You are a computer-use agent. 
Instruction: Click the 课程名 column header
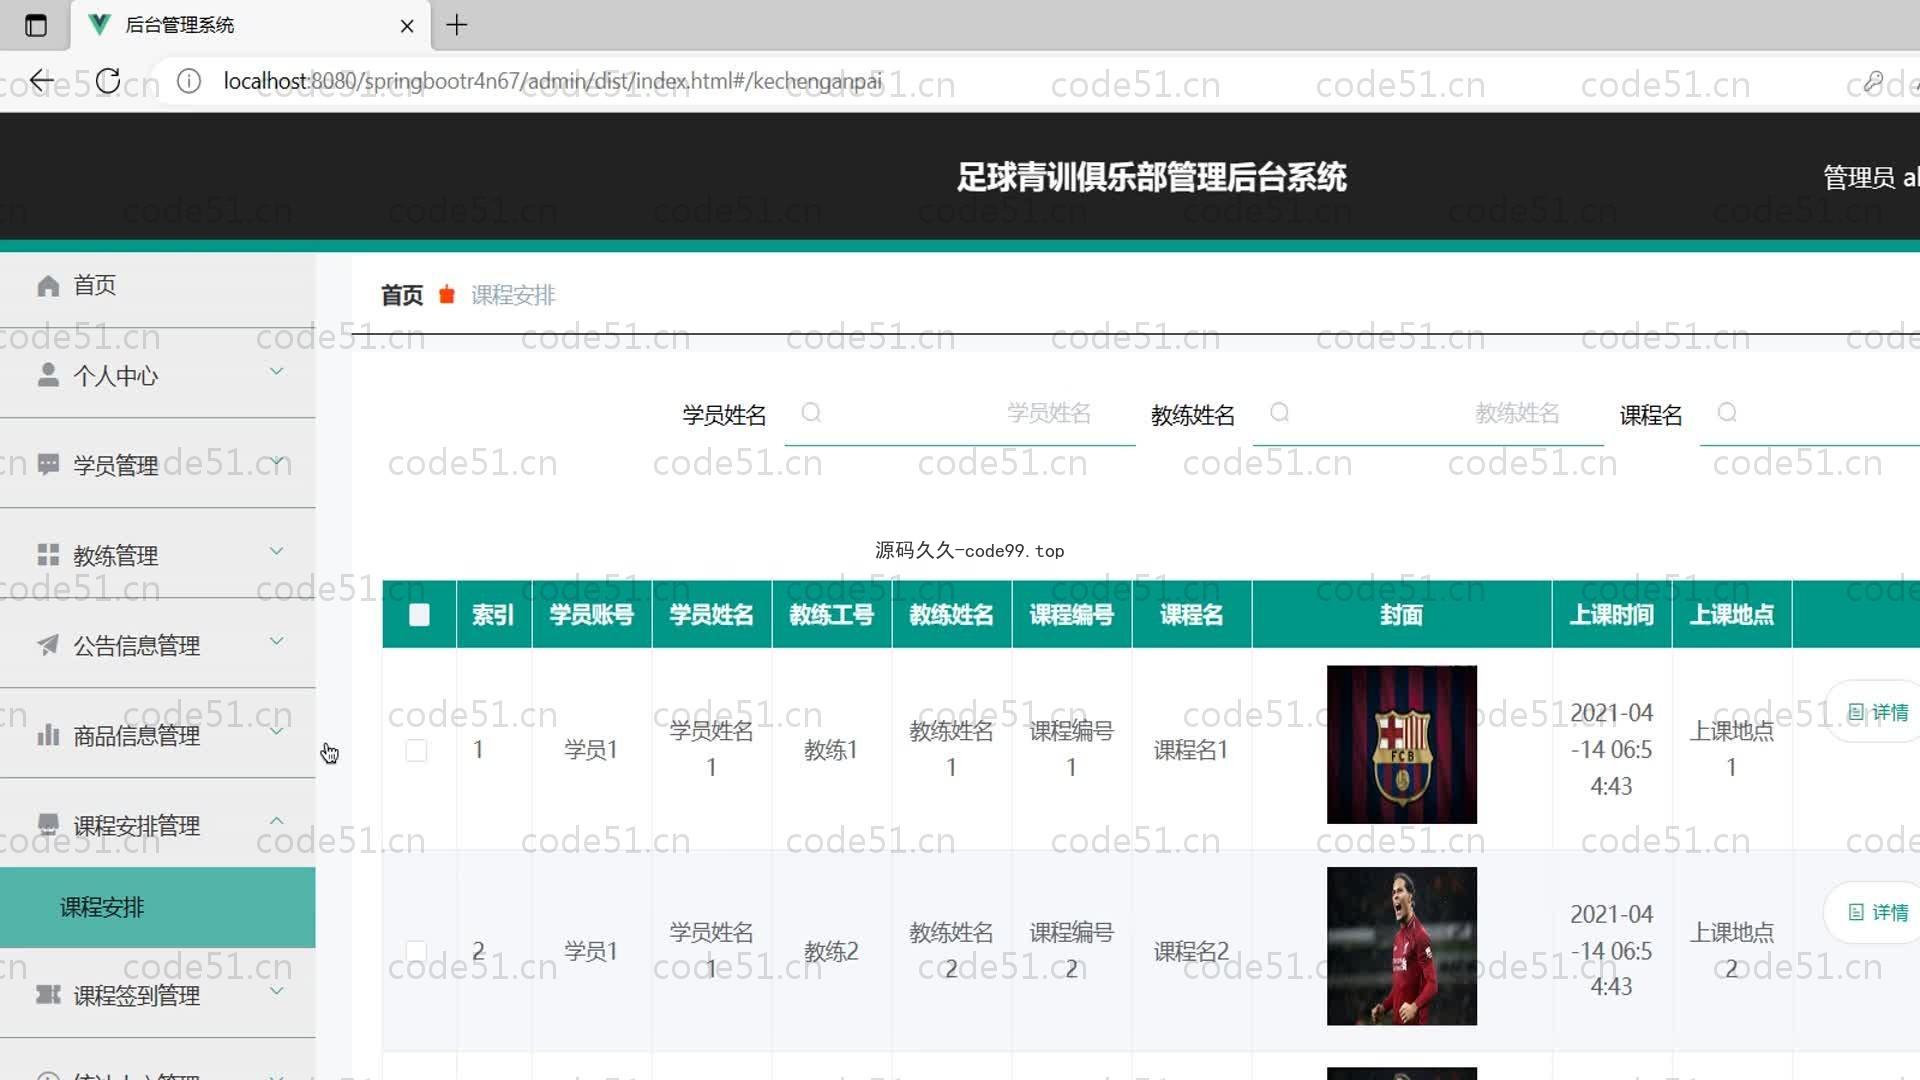pos(1191,615)
